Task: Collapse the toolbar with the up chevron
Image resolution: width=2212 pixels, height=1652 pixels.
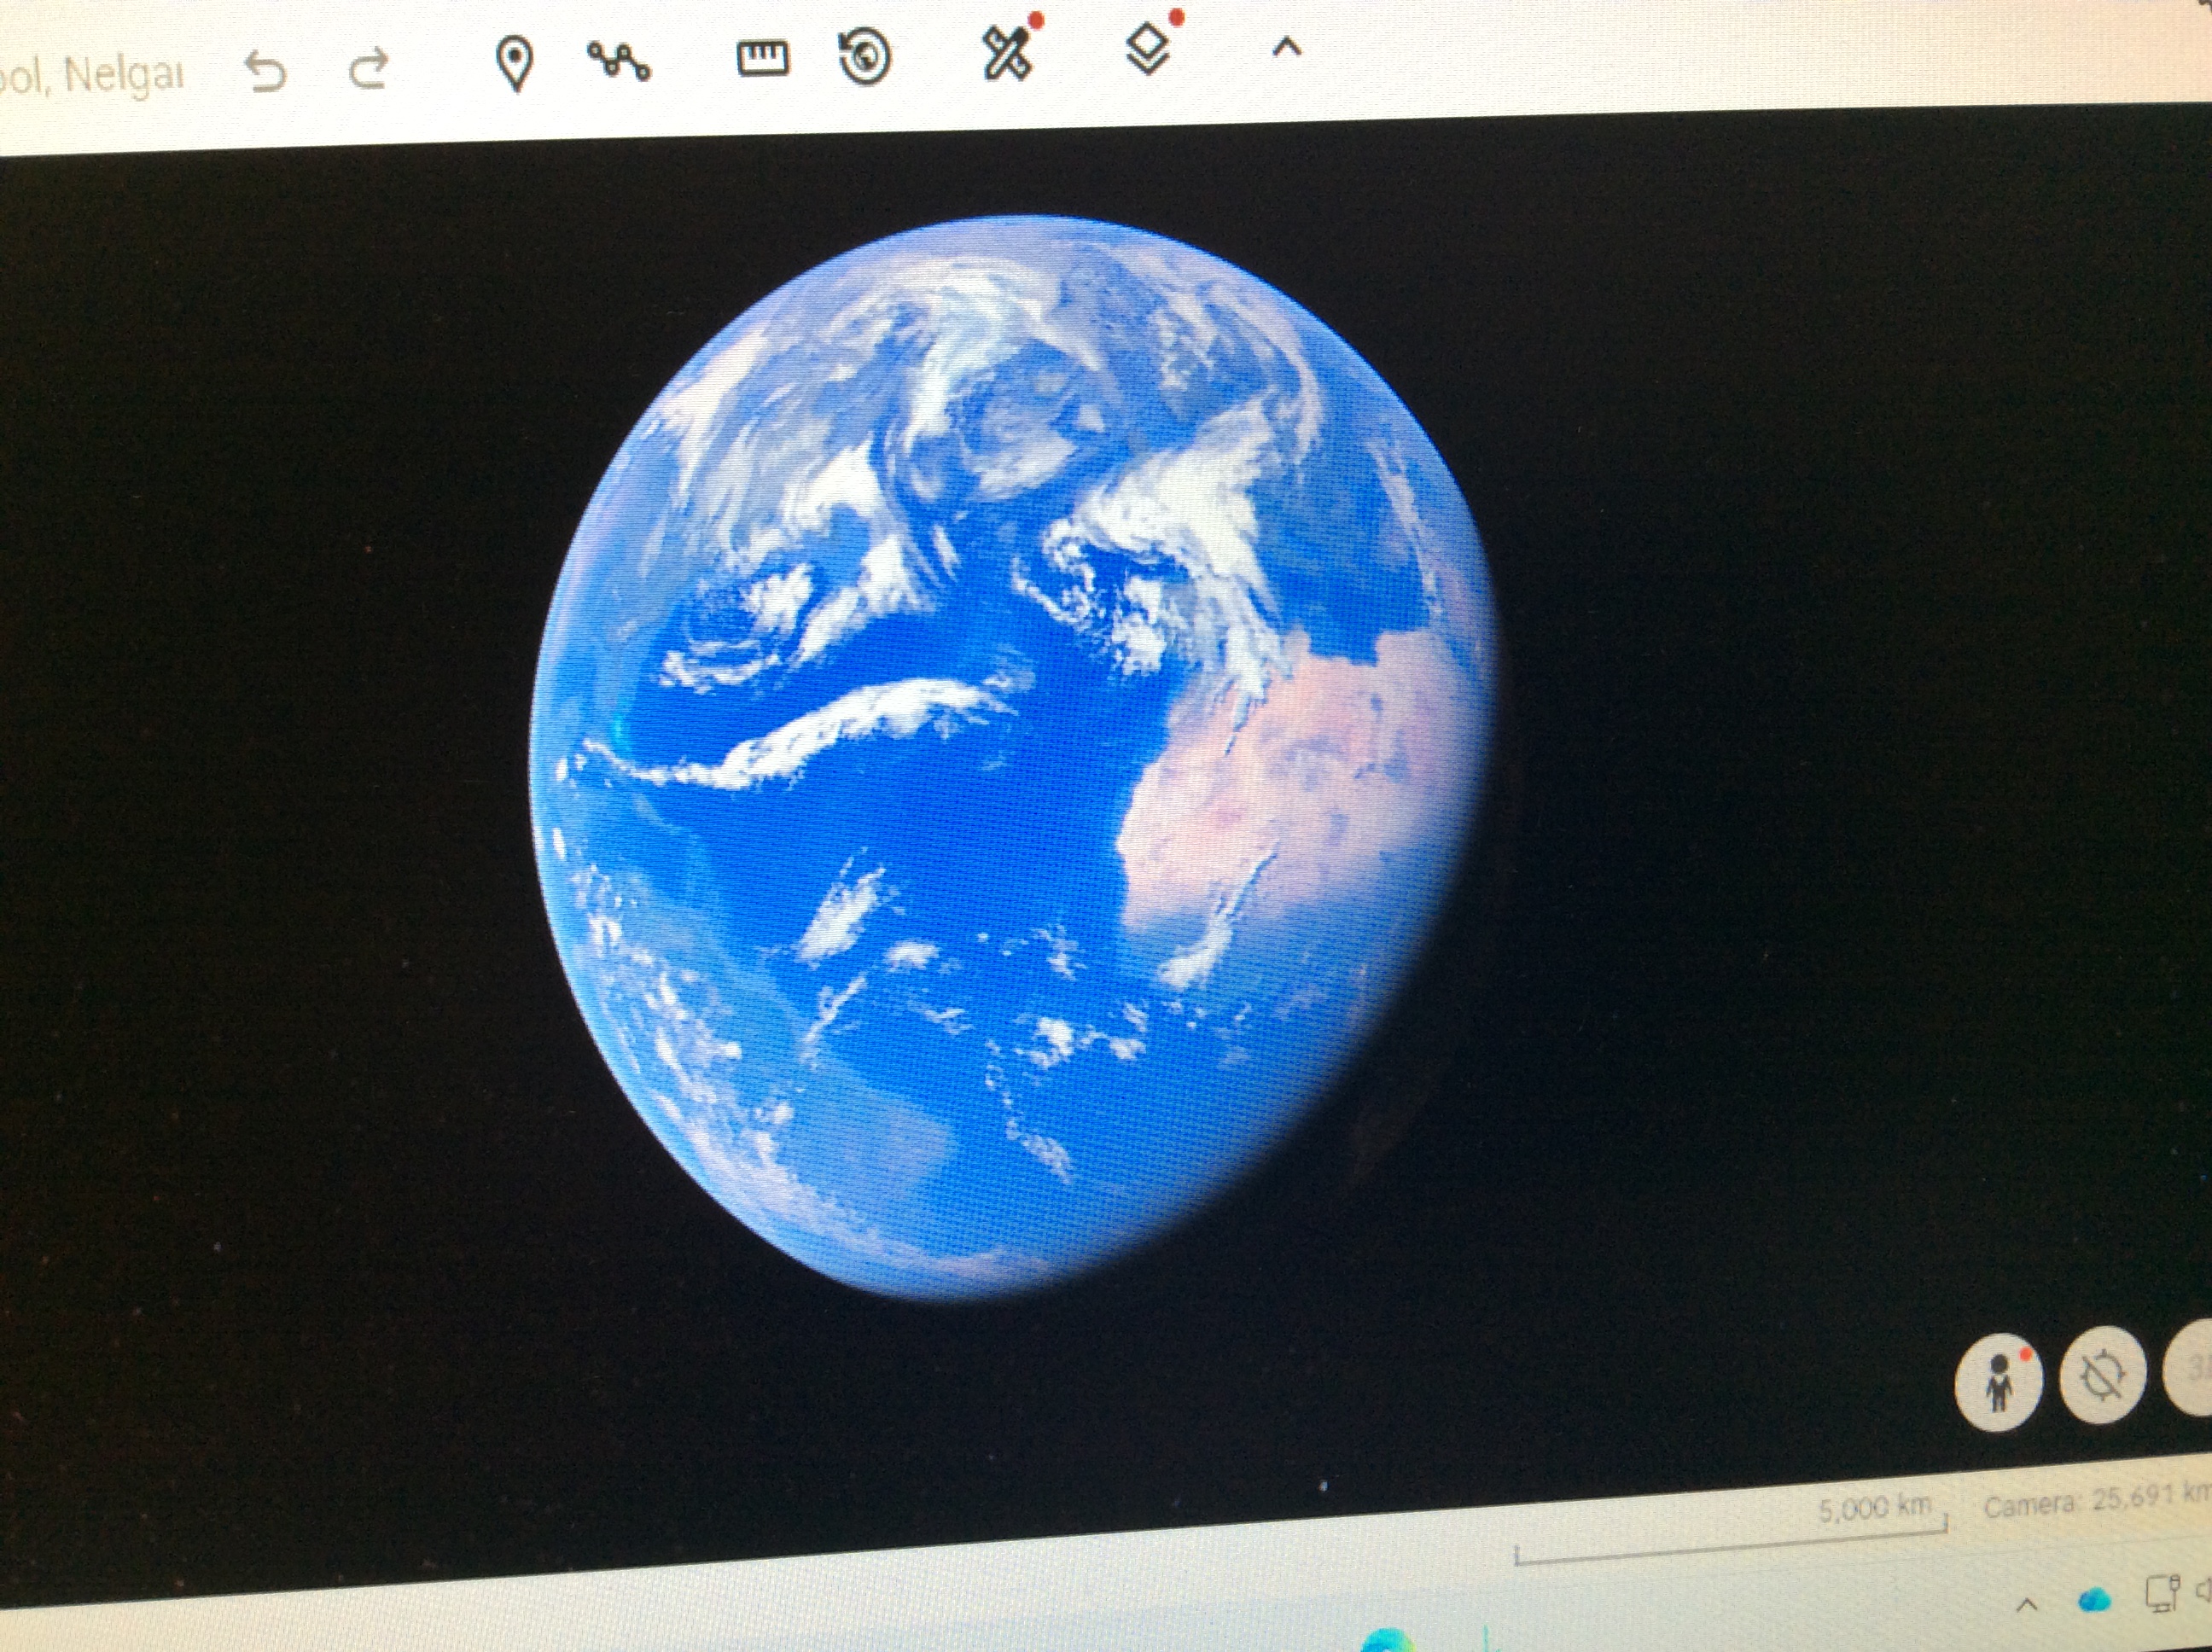Action: click(x=1288, y=47)
